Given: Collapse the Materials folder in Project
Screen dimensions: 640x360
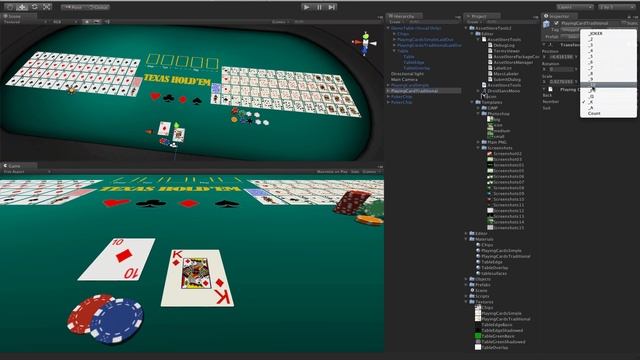Looking at the screenshot, I should pyautogui.click(x=467, y=239).
